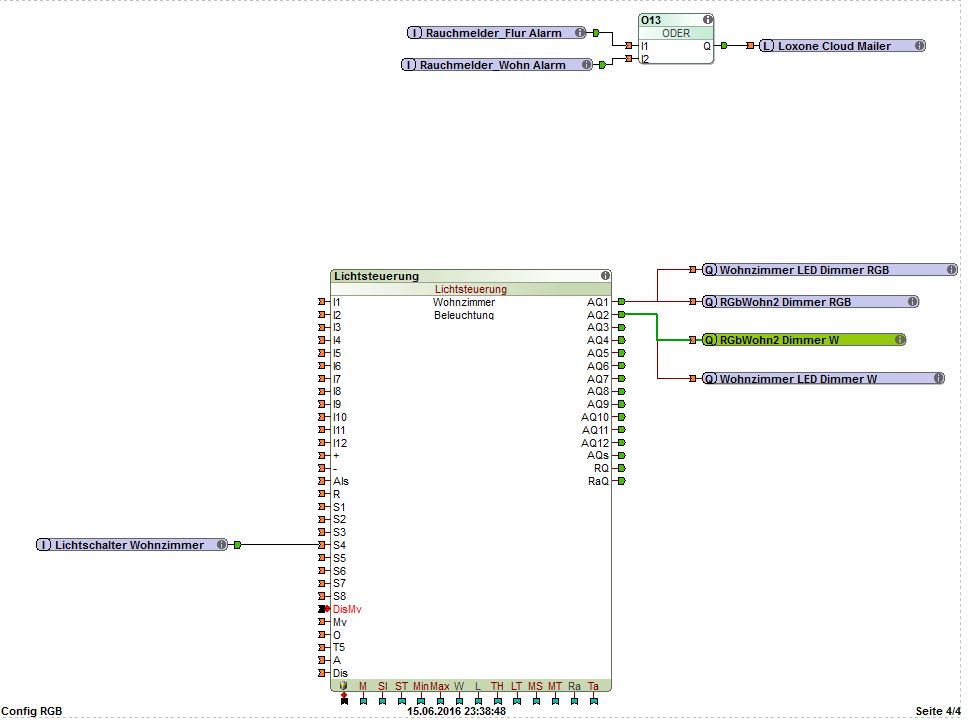Select the Wohnzimmer LED Dimmer RGB output
Image resolution: width=974 pixels, height=723 pixels.
(x=829, y=270)
